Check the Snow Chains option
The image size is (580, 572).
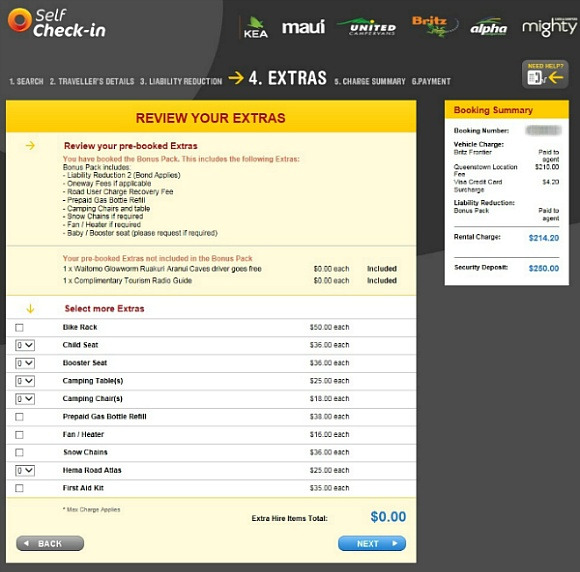tap(19, 452)
